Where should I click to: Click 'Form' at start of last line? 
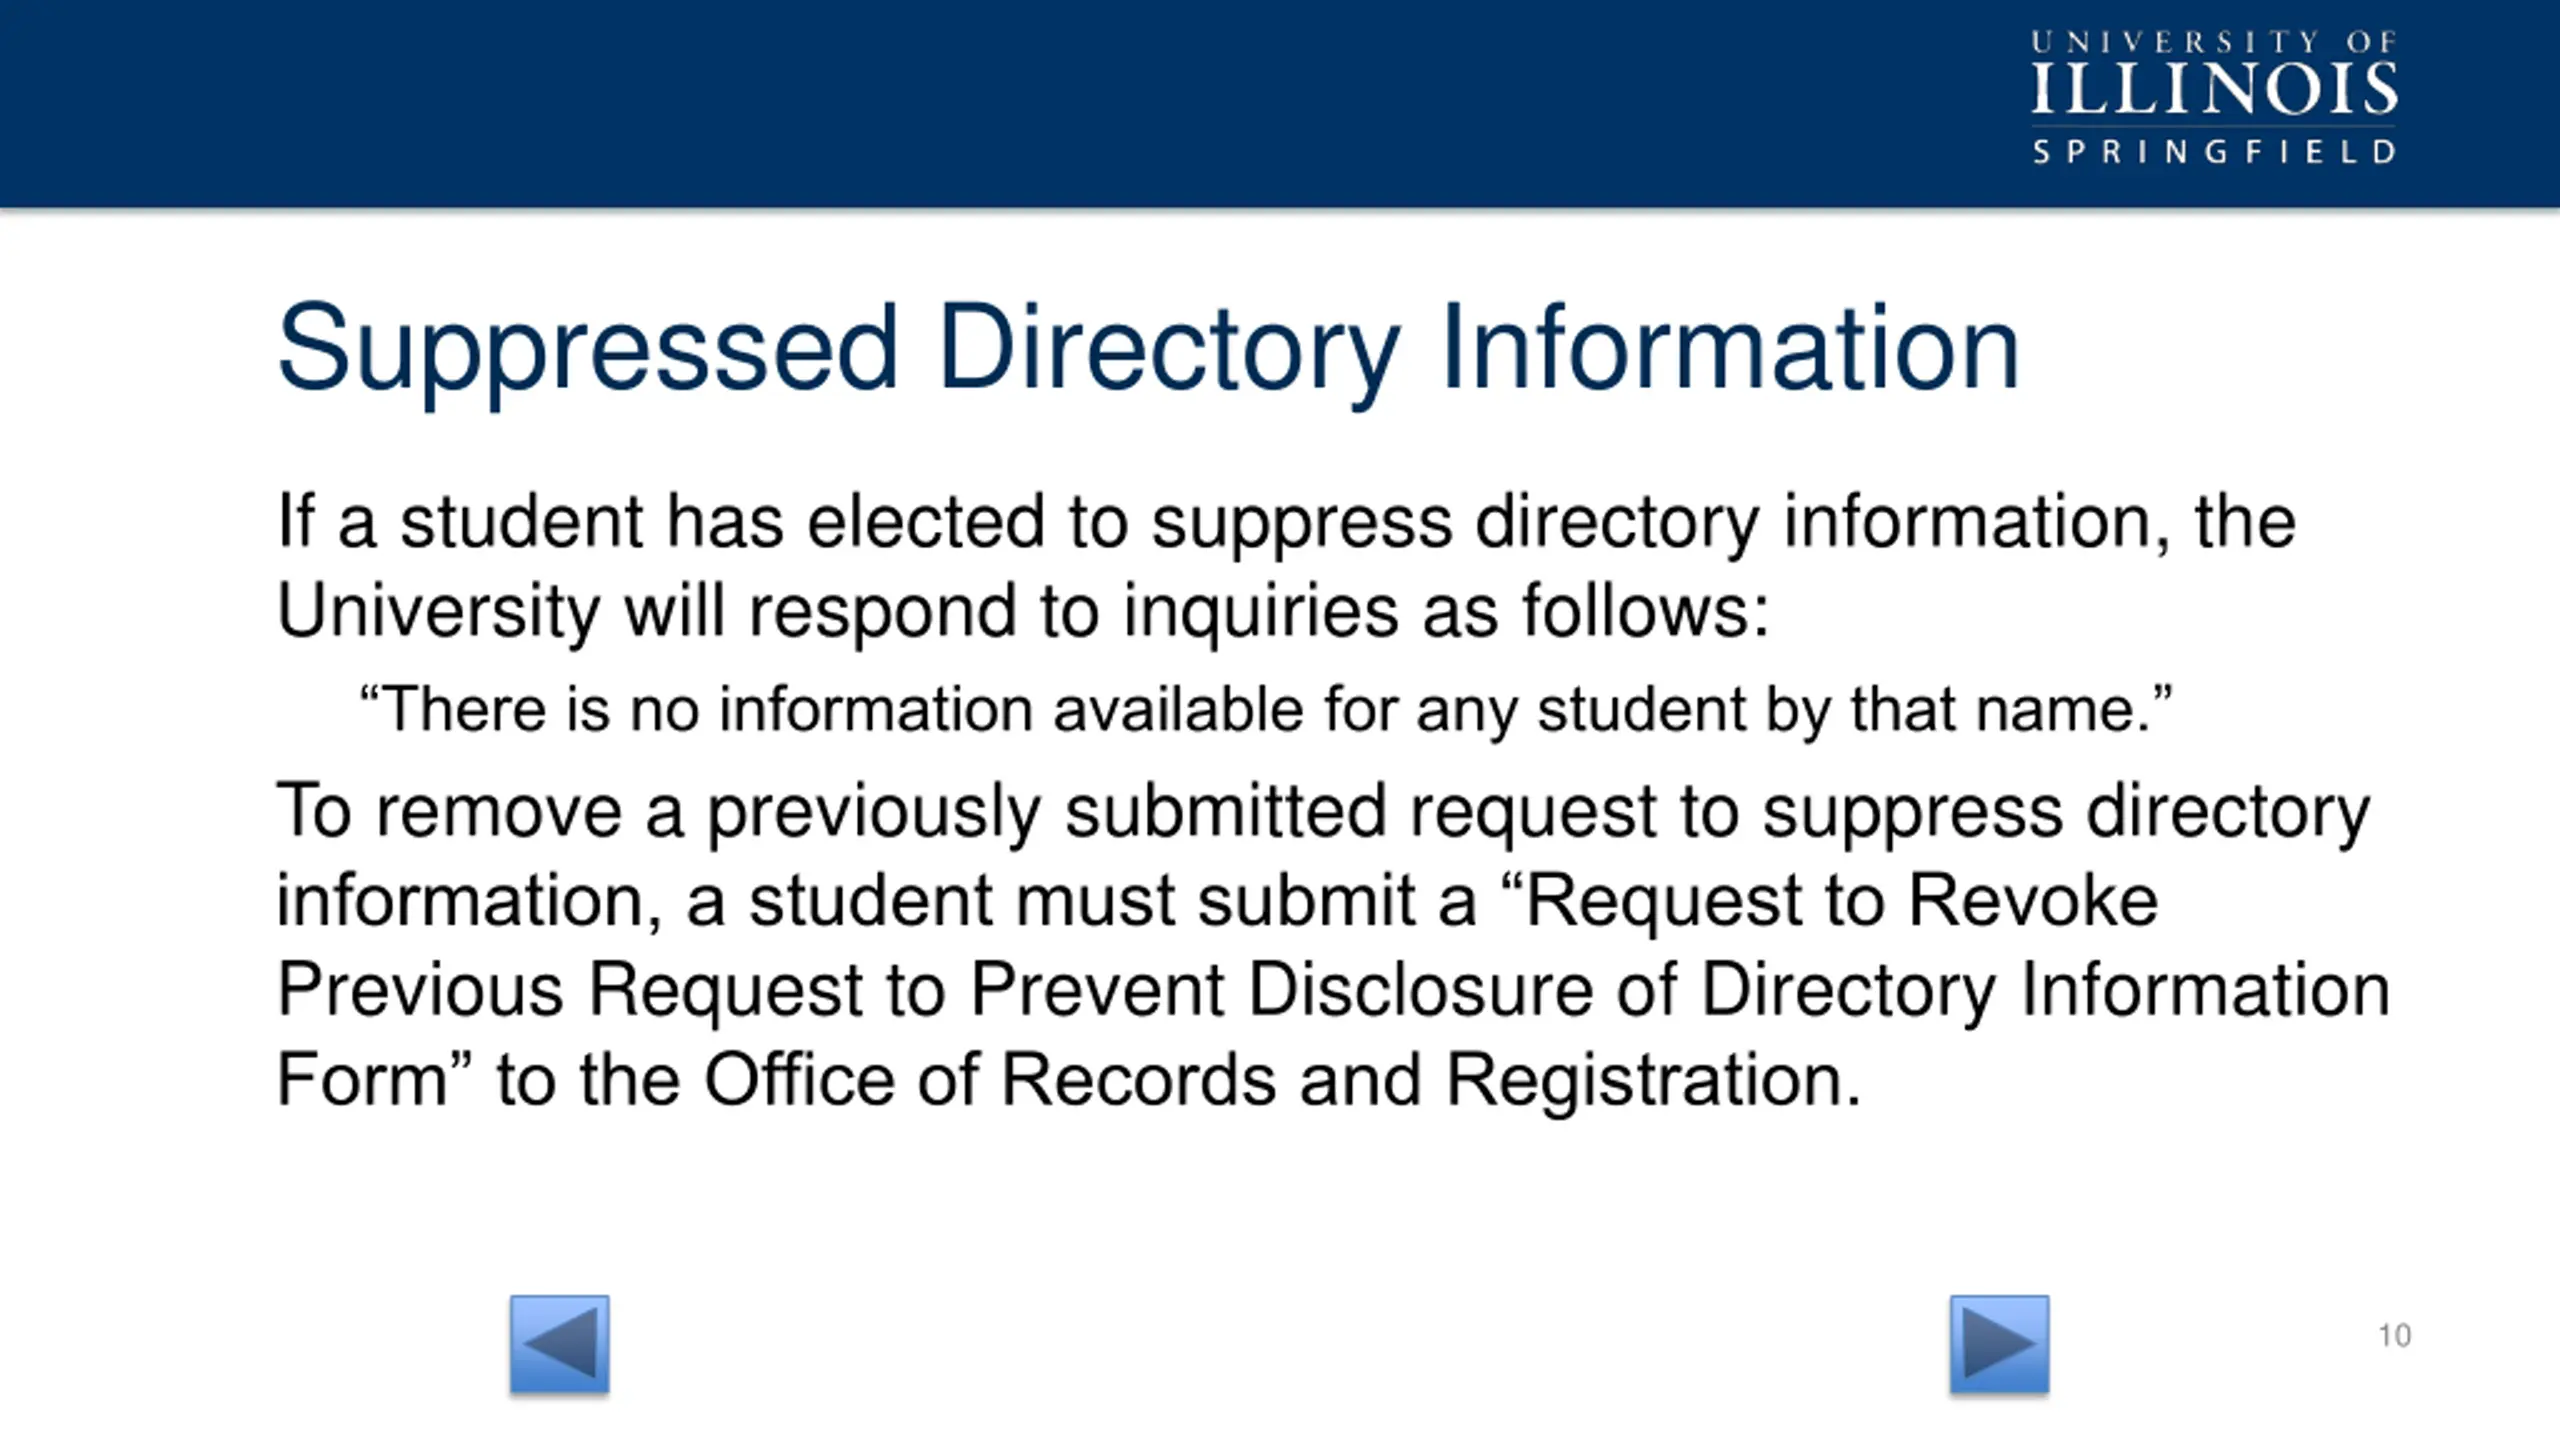[x=361, y=1081]
